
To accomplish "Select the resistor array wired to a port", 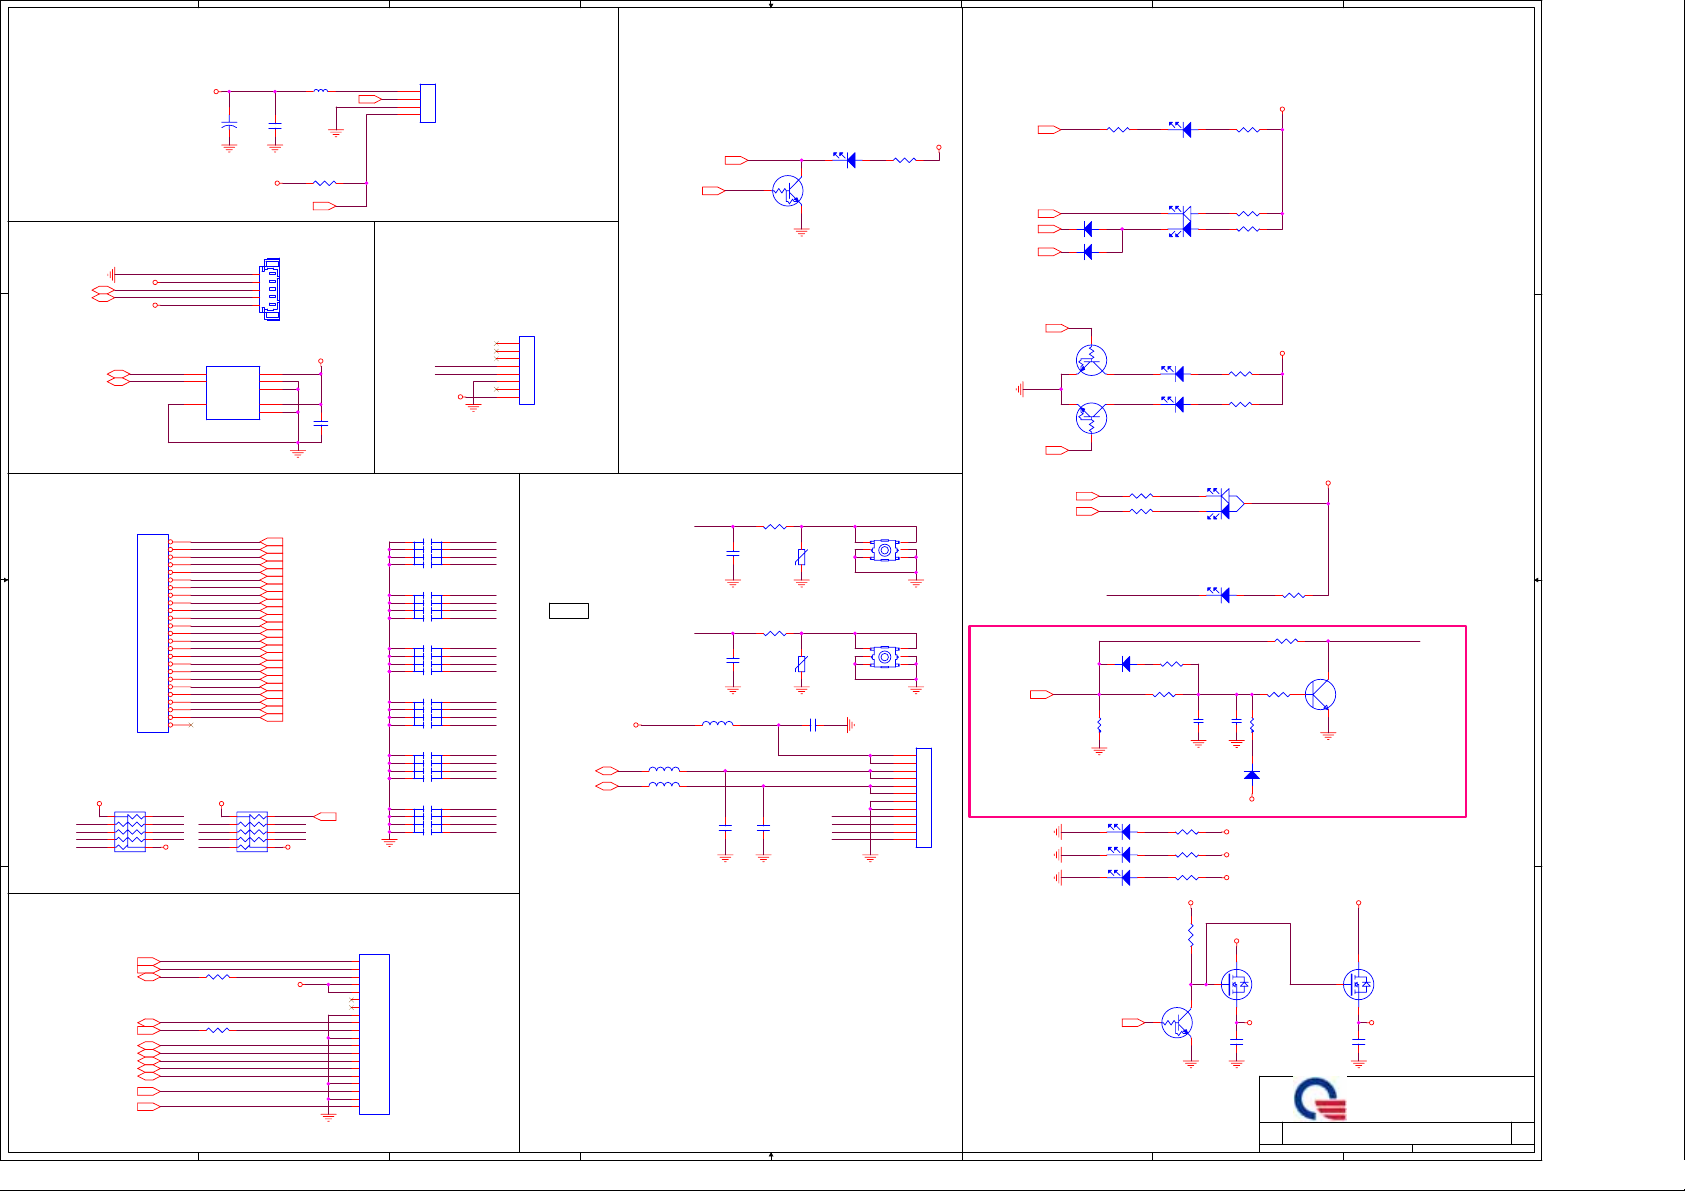I will (252, 832).
